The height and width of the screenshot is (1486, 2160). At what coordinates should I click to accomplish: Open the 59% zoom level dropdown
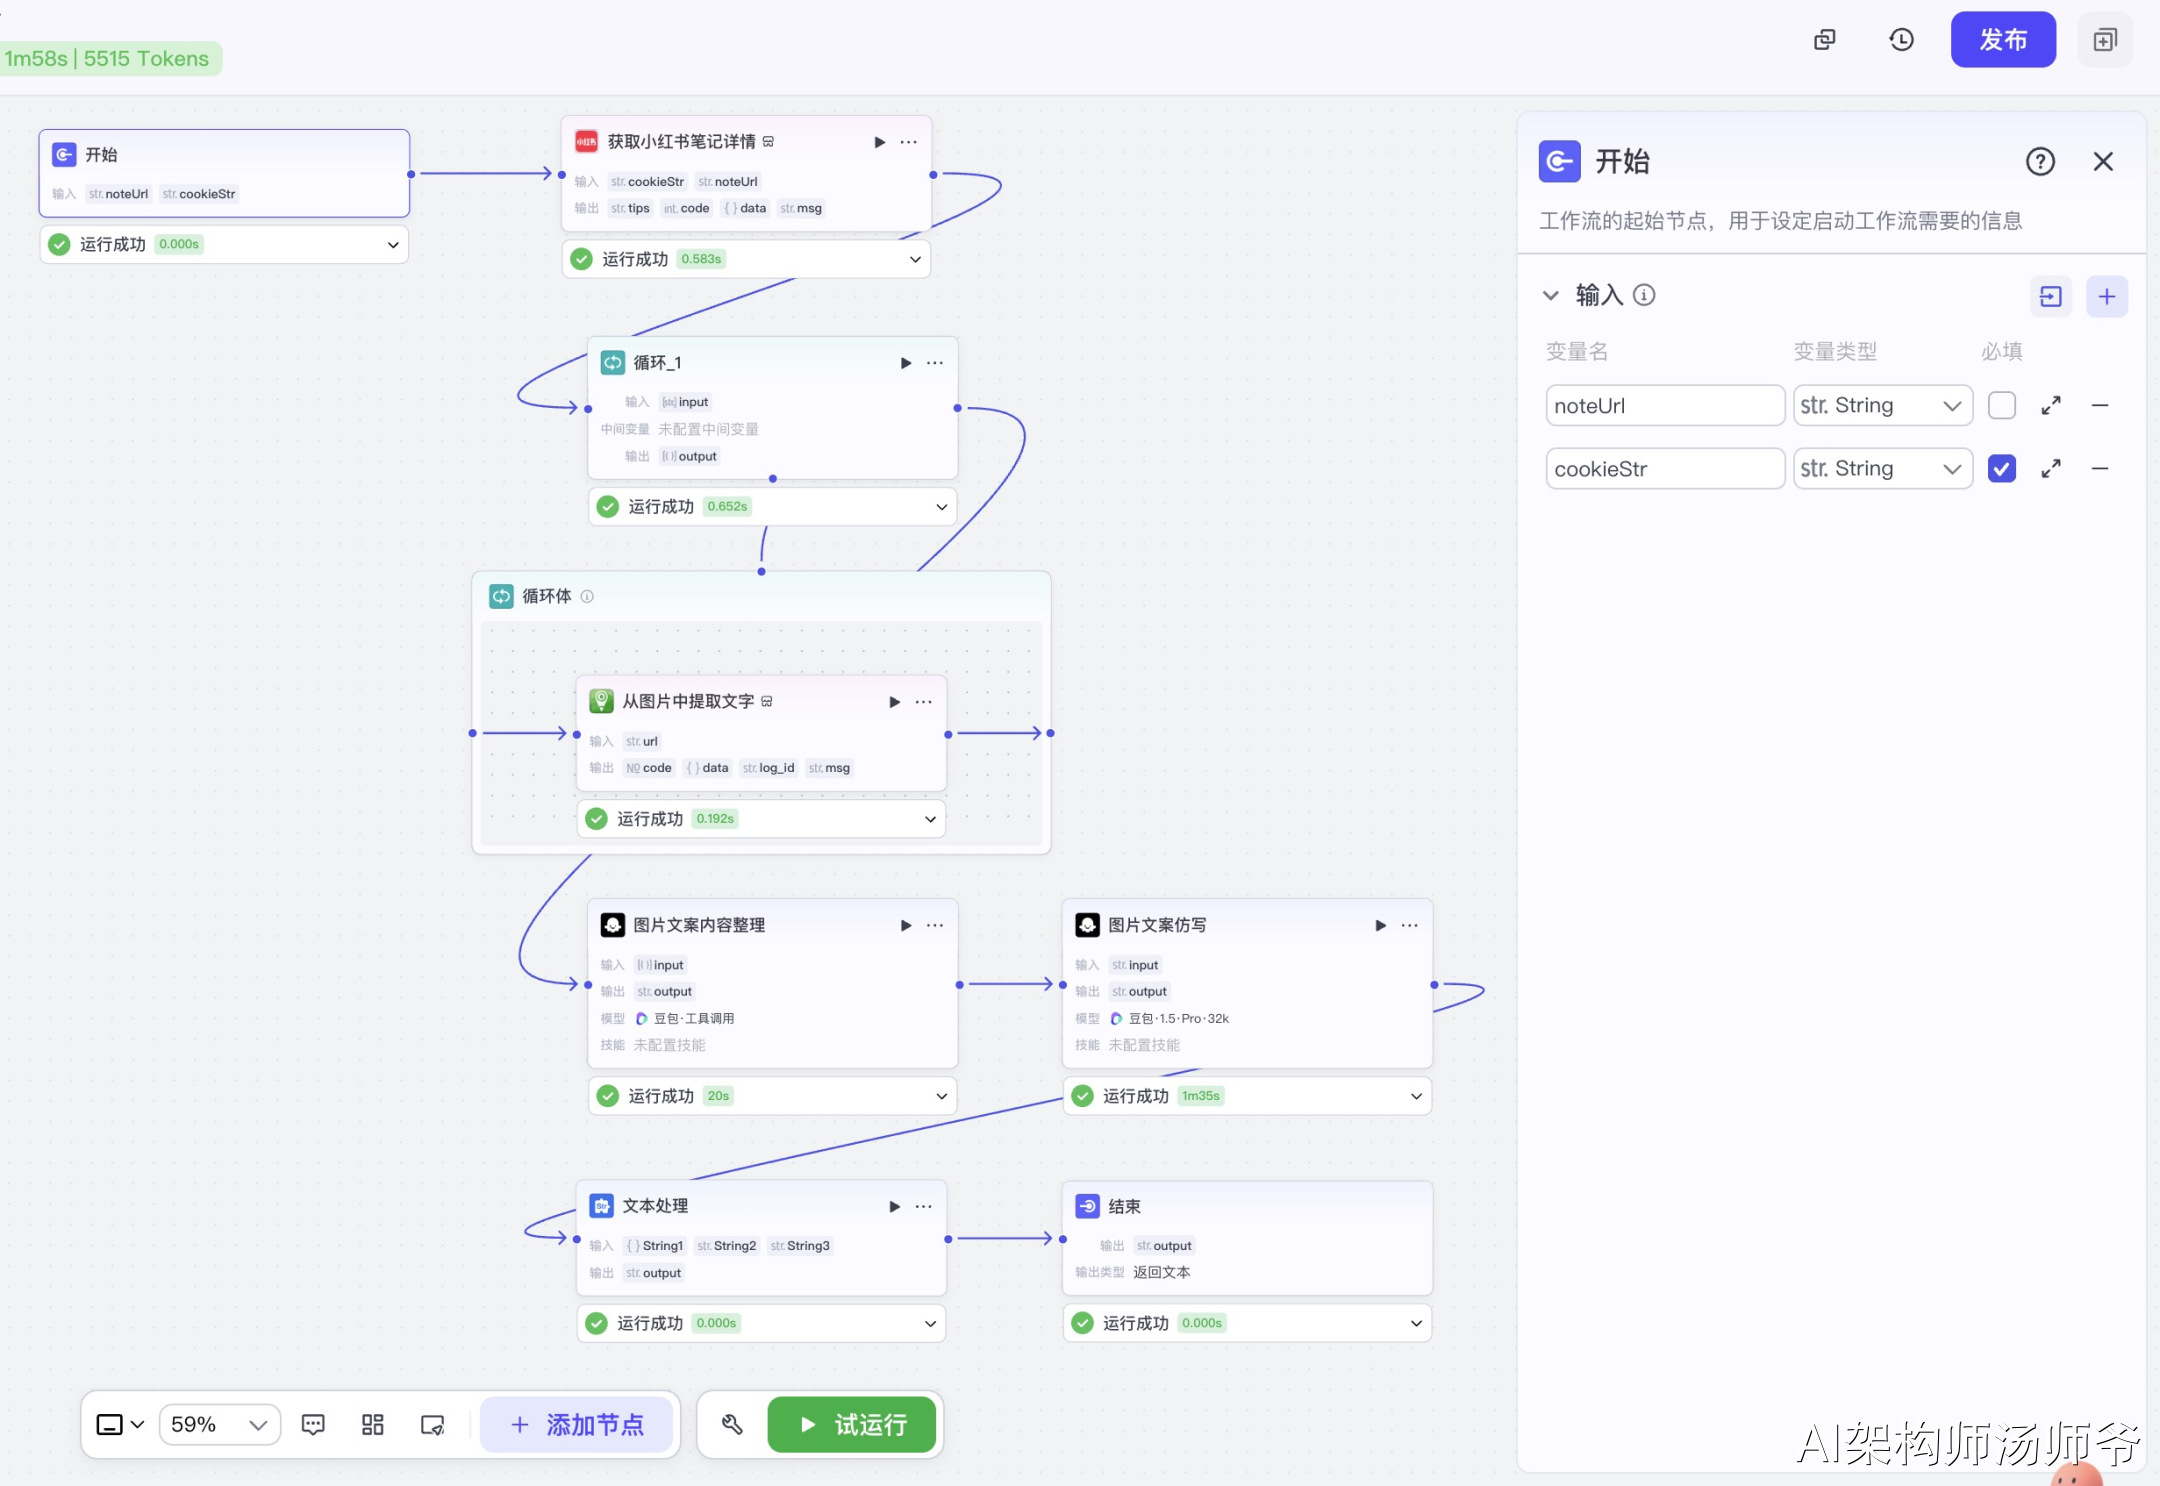(x=219, y=1424)
